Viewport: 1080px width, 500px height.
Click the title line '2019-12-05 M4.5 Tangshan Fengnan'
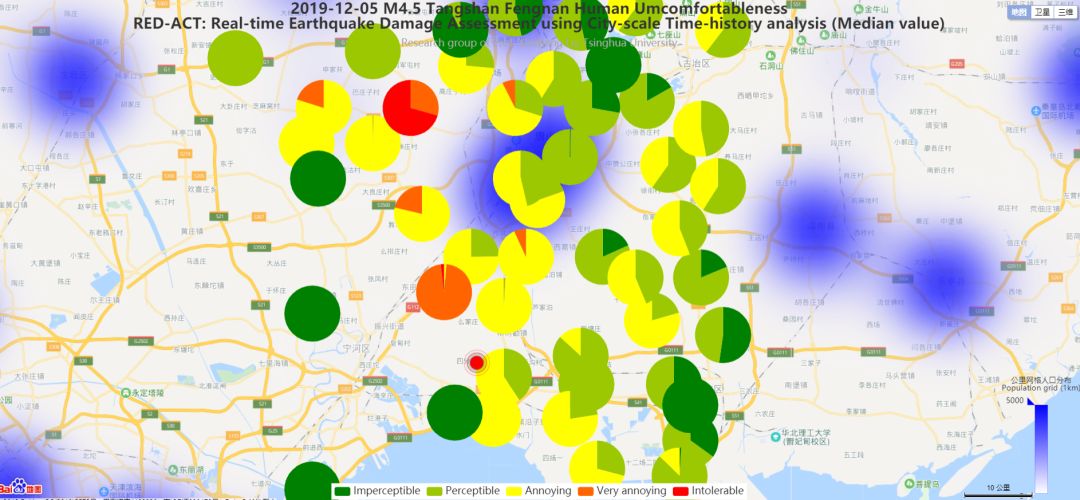pyautogui.click(x=539, y=9)
